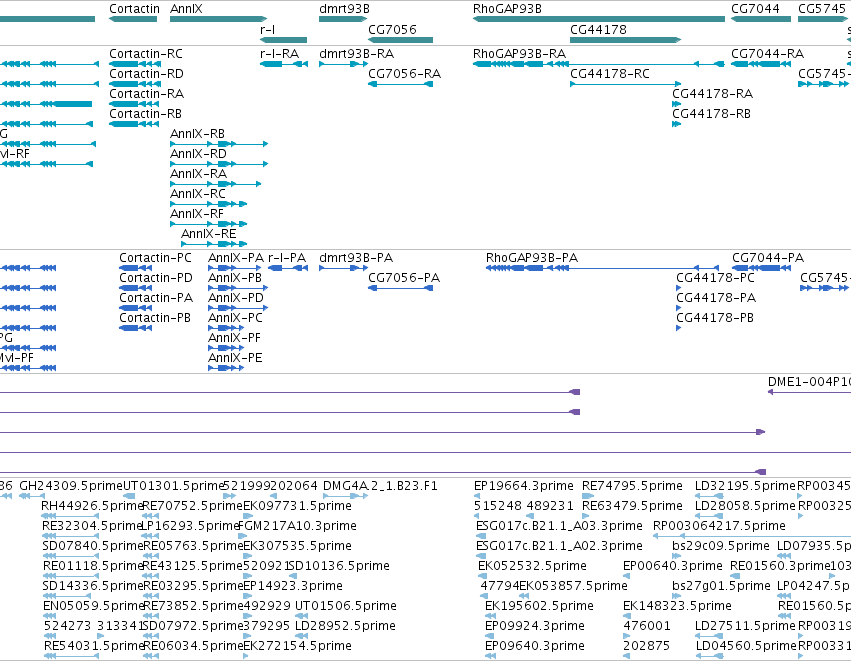Click EST ESG017c.B21.1_A03.3prime

coord(480,536)
